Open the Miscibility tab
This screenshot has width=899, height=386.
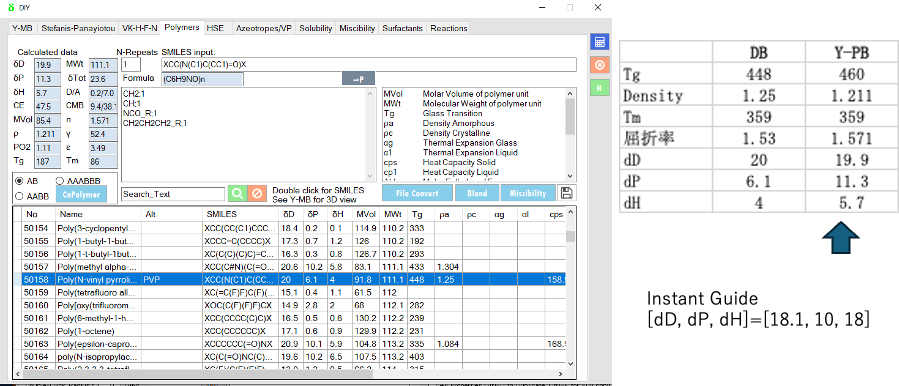pos(357,28)
